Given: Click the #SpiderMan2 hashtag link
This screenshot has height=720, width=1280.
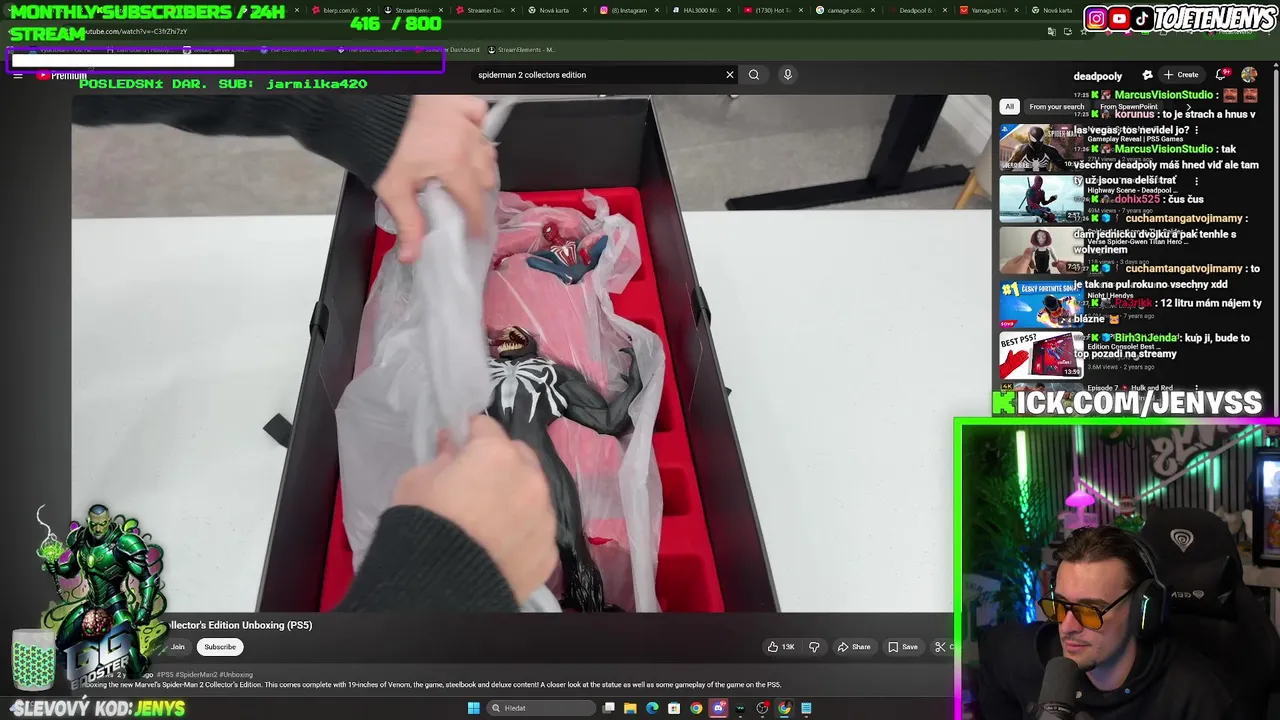Looking at the screenshot, I should click(x=195, y=675).
